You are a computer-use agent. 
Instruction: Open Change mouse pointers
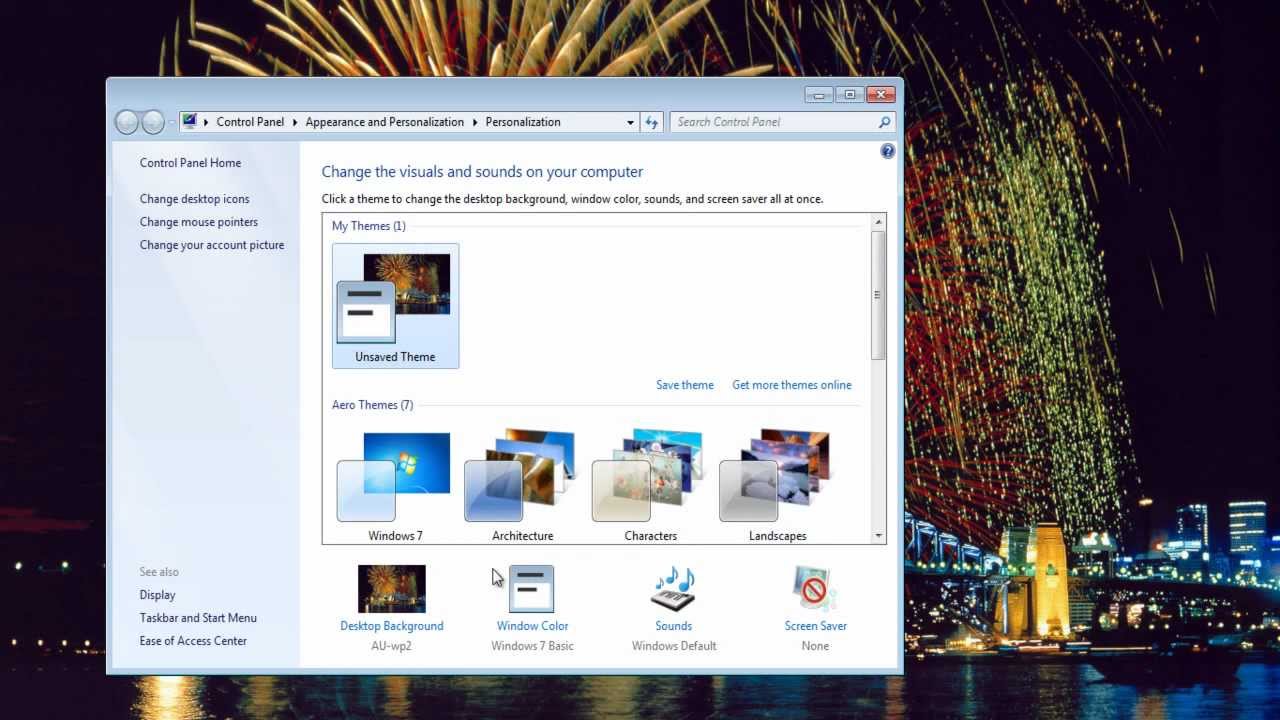click(x=199, y=222)
